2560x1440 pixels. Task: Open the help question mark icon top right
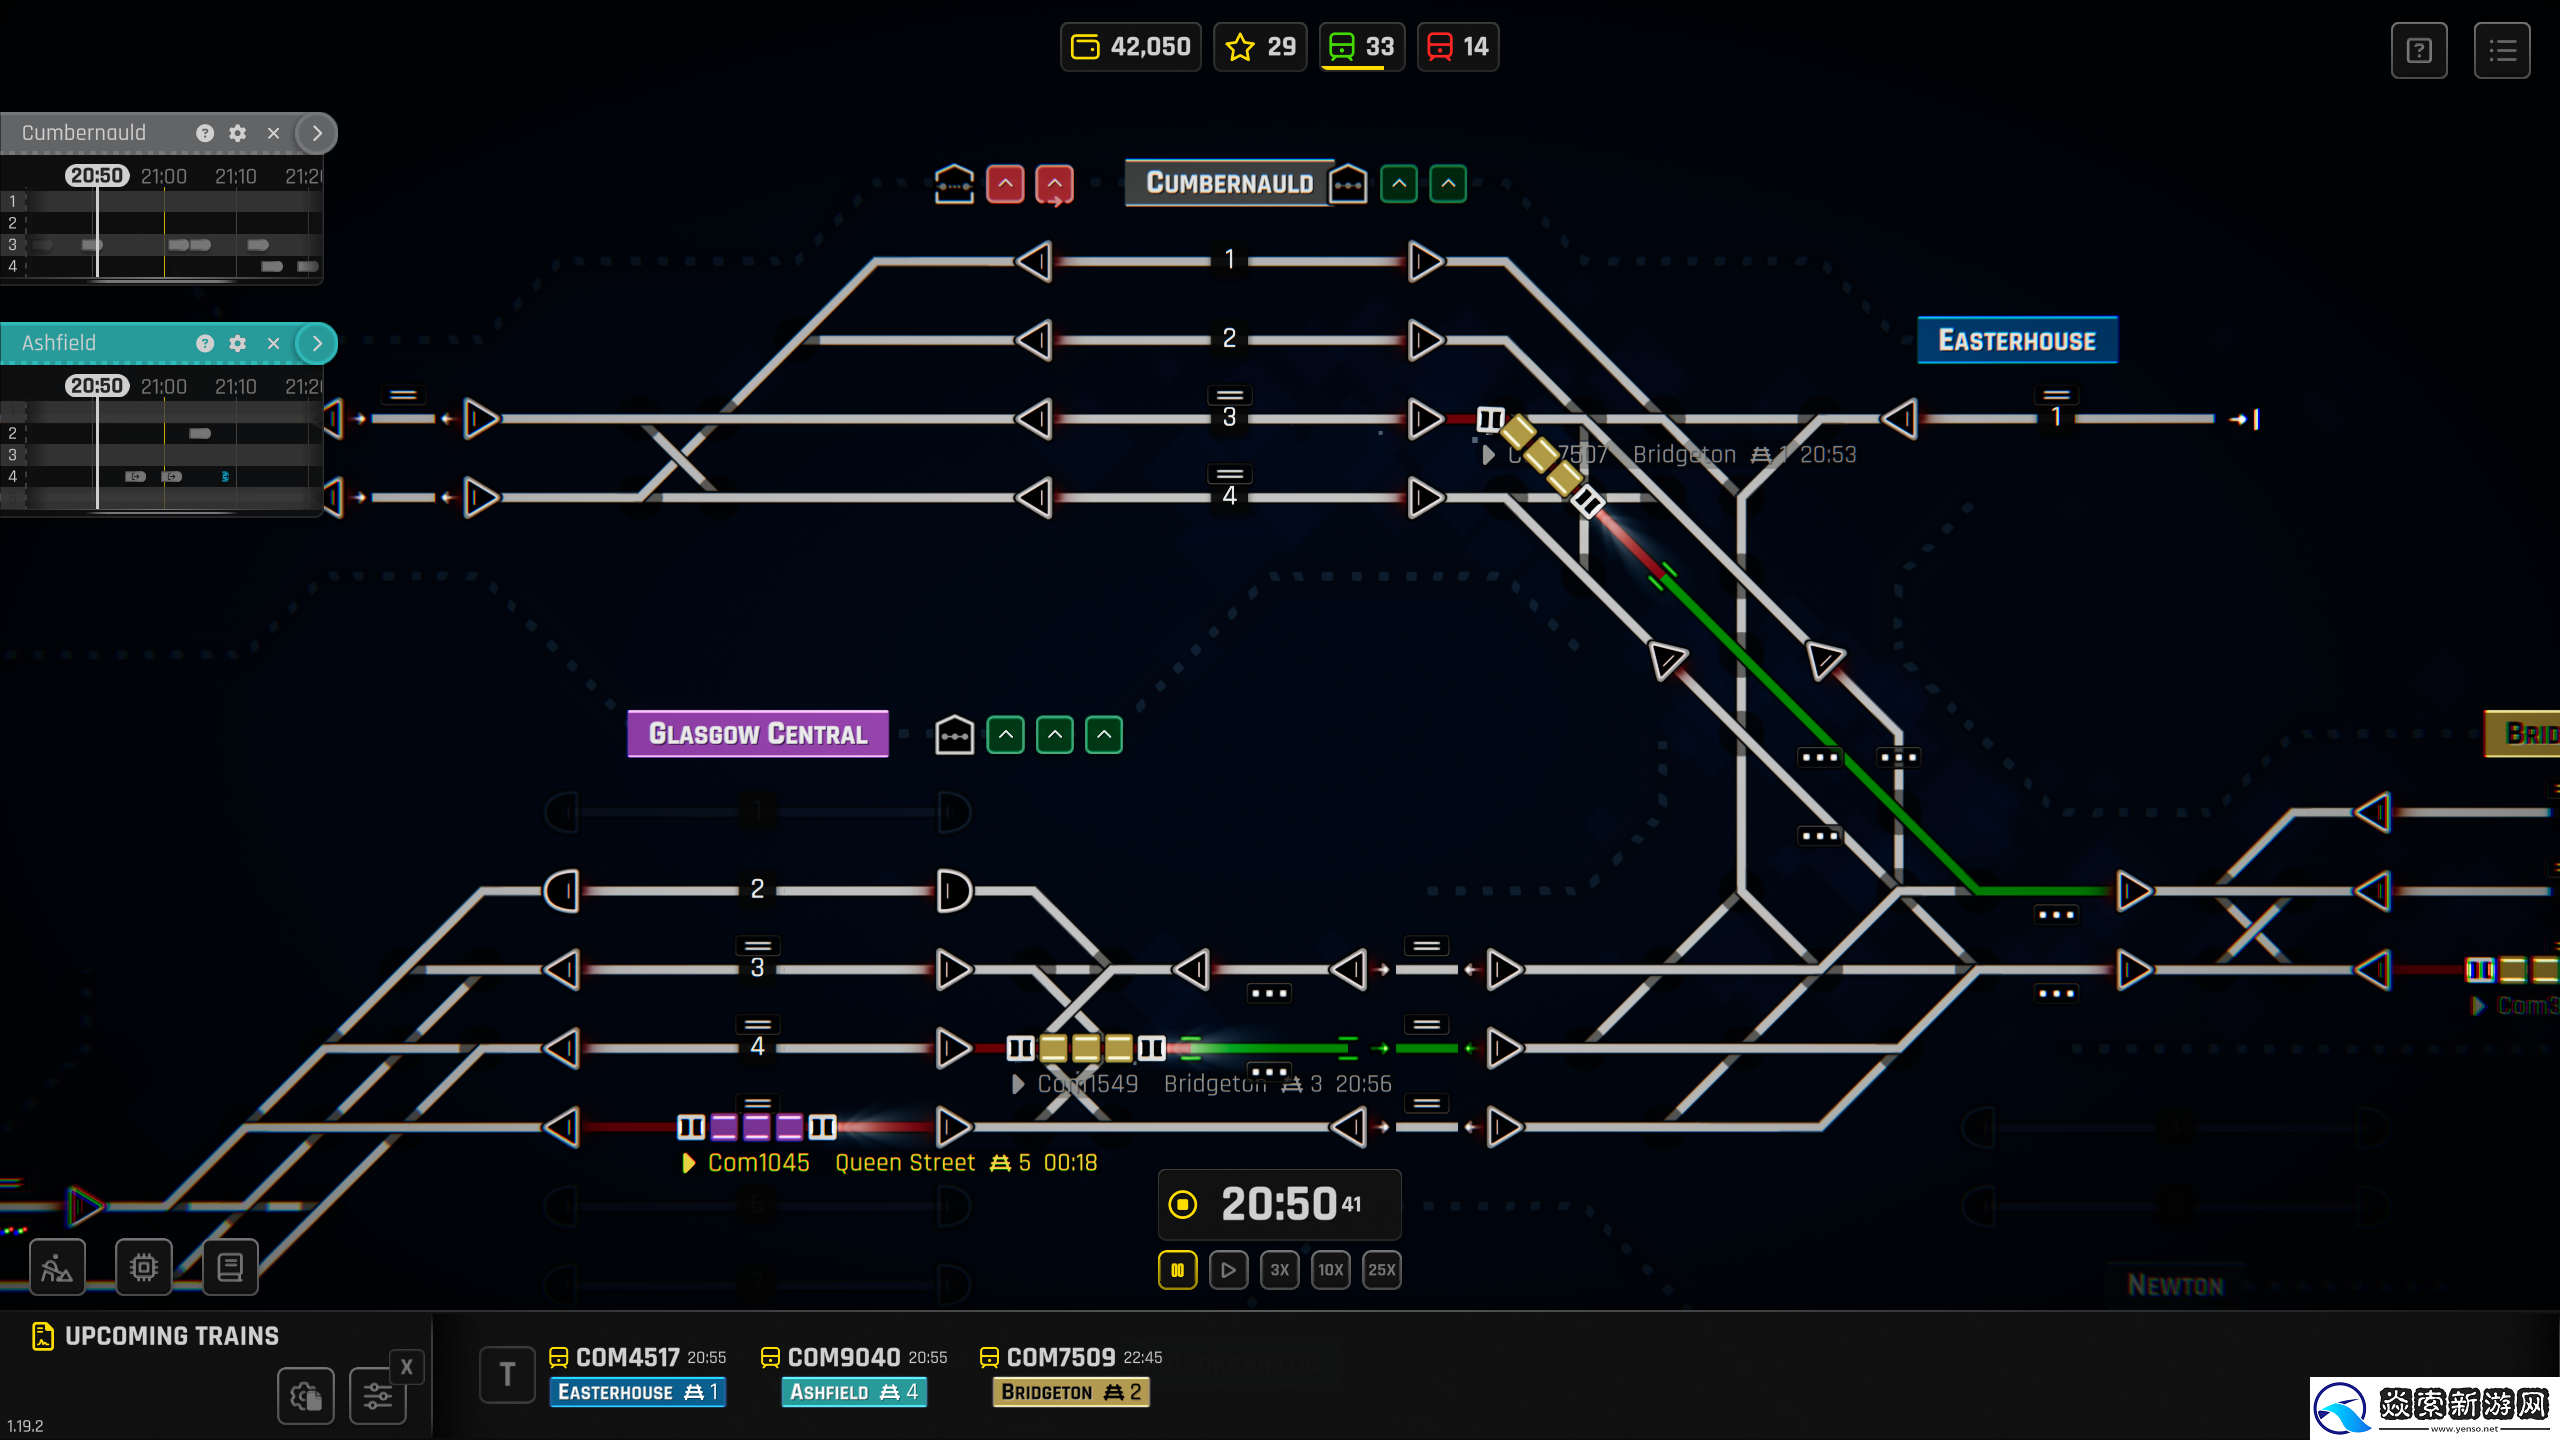[2418, 50]
